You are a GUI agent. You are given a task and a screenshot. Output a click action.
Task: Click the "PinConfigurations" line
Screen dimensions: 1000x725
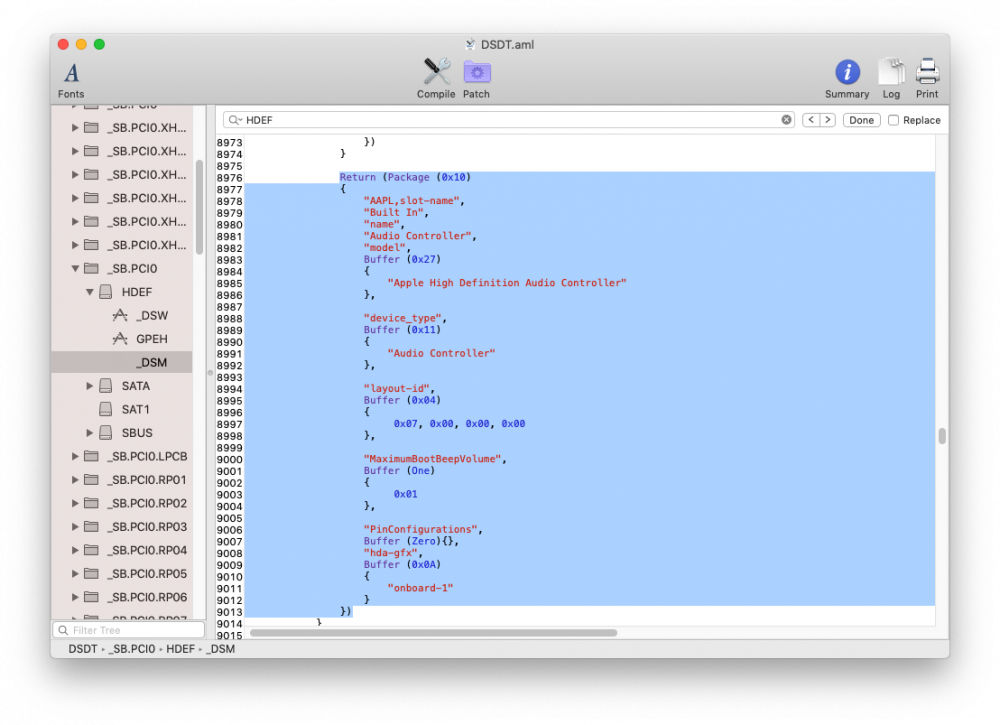coord(423,529)
